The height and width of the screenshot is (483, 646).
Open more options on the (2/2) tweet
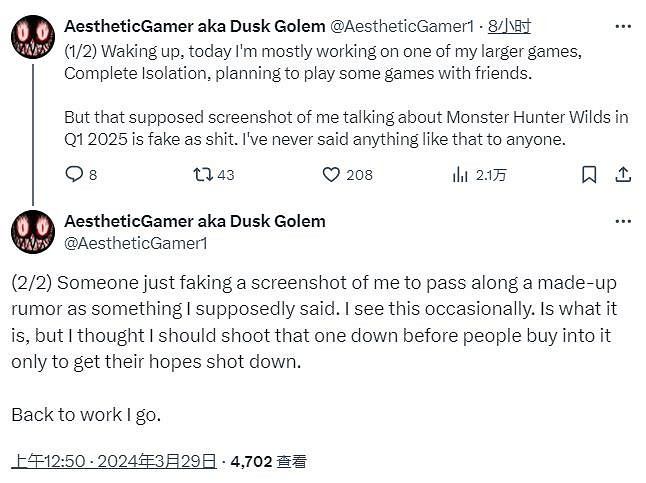(x=622, y=221)
